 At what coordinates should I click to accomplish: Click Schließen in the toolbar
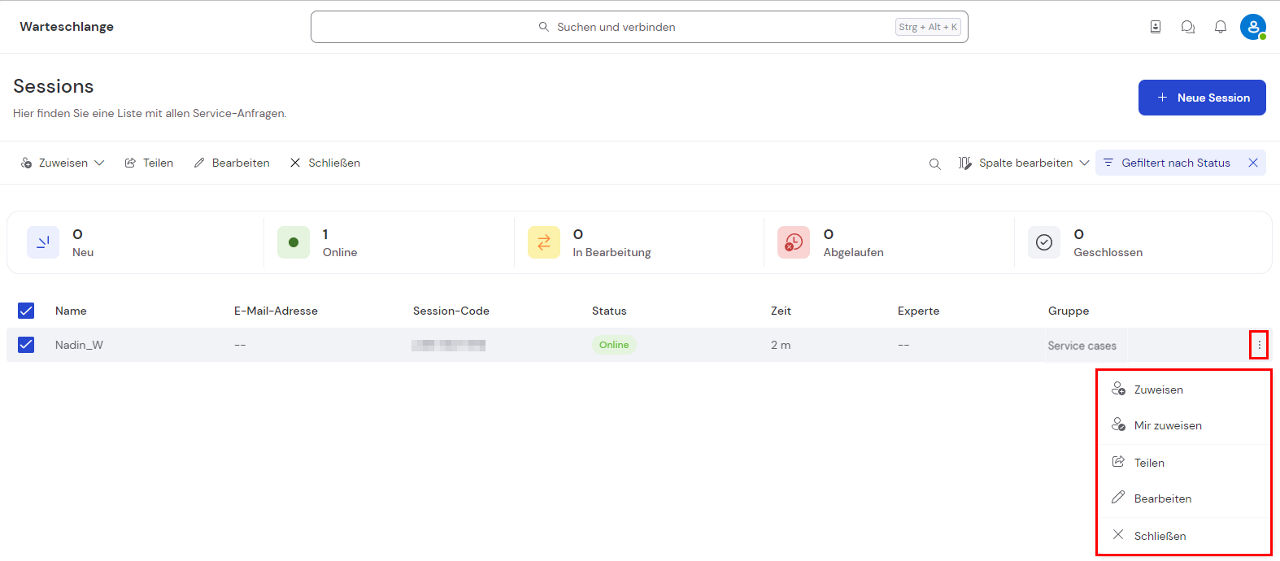(325, 163)
